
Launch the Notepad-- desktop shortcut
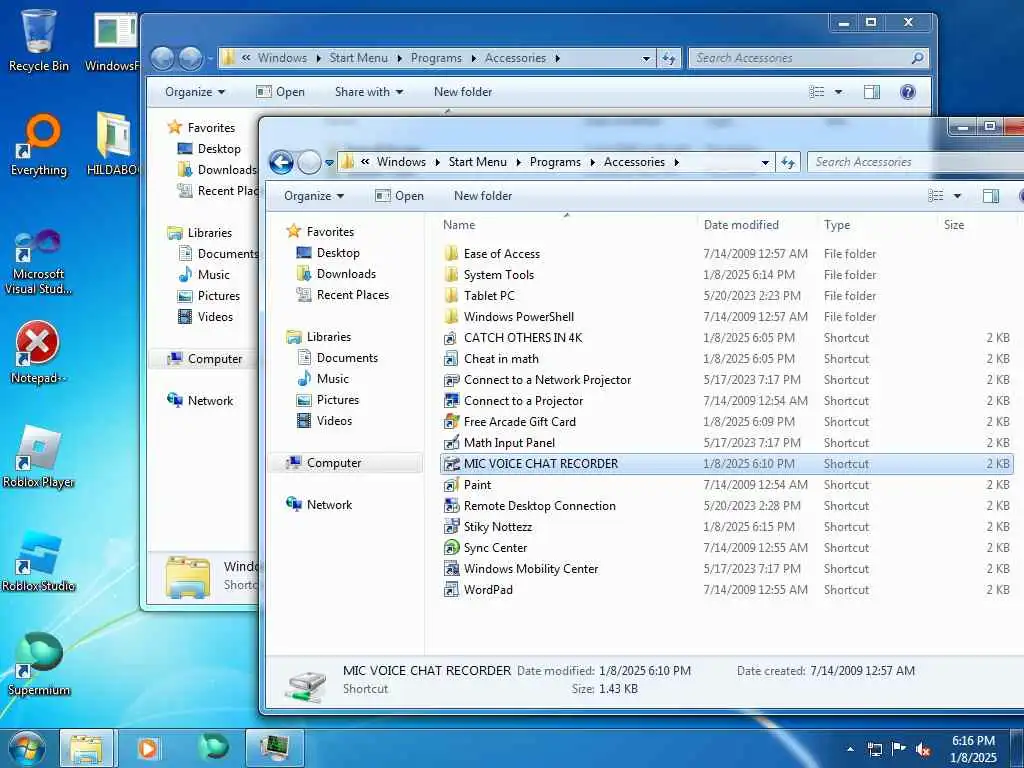tap(39, 353)
